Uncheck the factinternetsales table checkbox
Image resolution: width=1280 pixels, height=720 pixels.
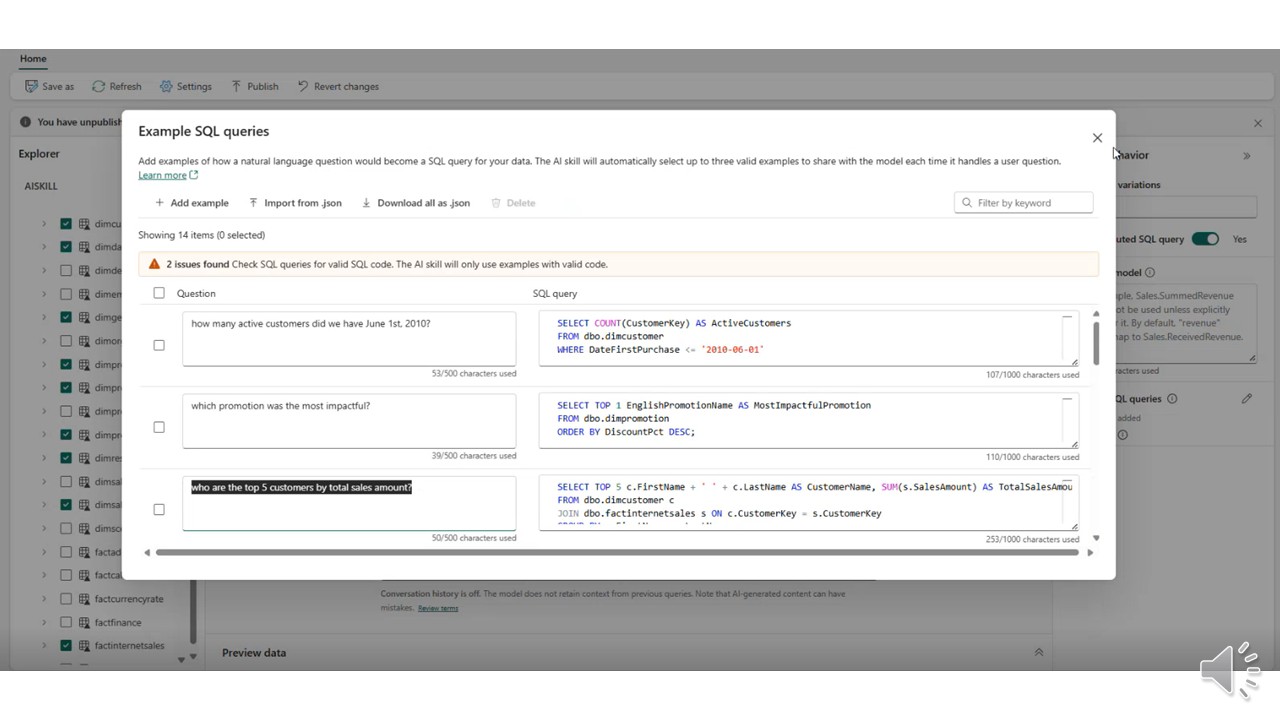[66, 646]
